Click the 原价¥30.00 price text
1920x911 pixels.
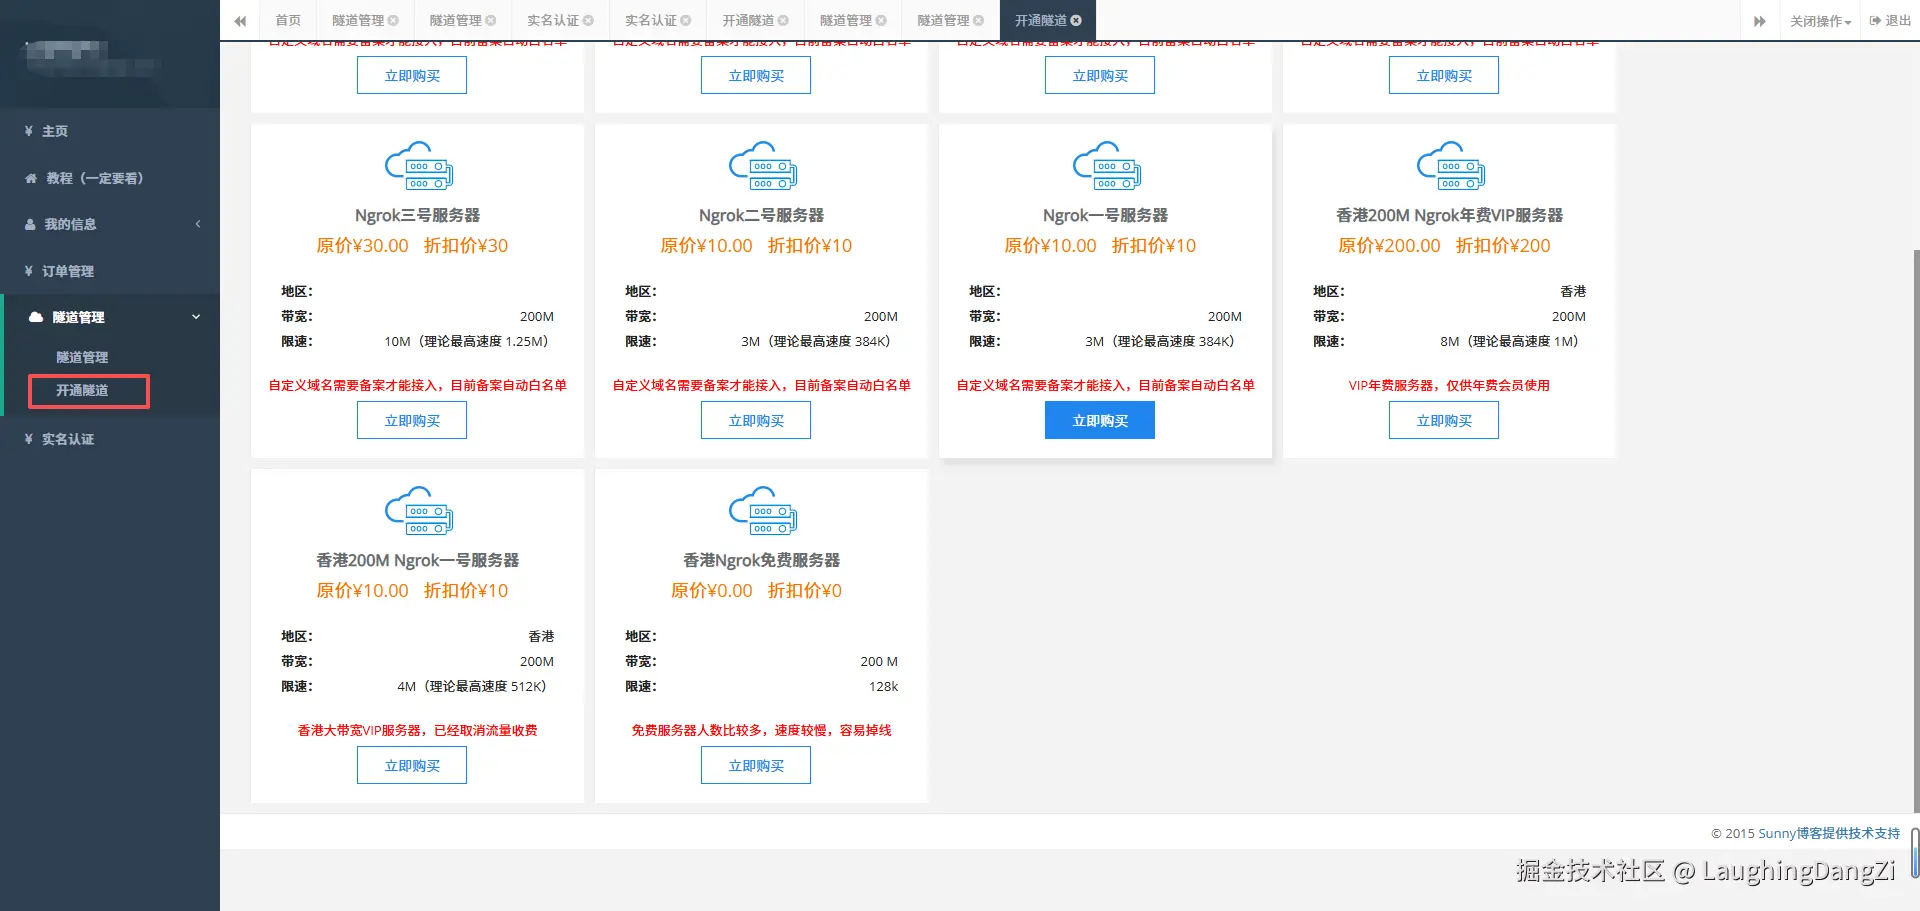click(x=362, y=246)
